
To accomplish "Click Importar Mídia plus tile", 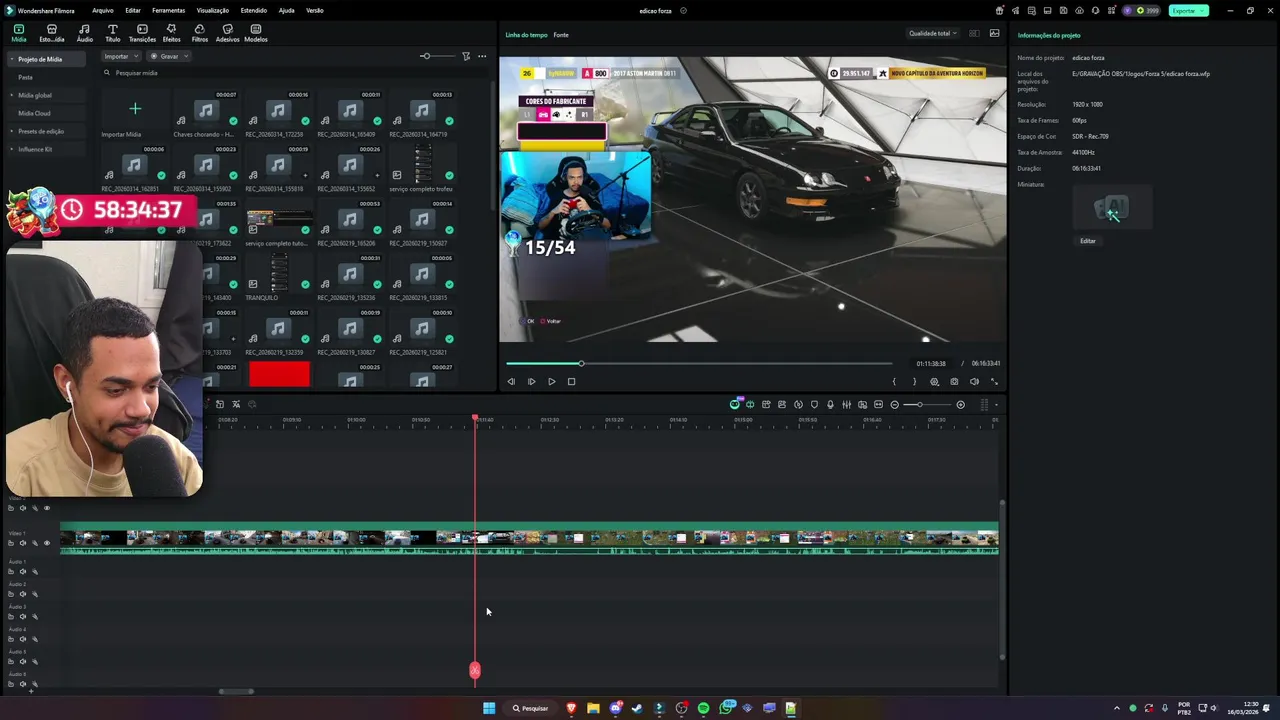I will (135, 109).
